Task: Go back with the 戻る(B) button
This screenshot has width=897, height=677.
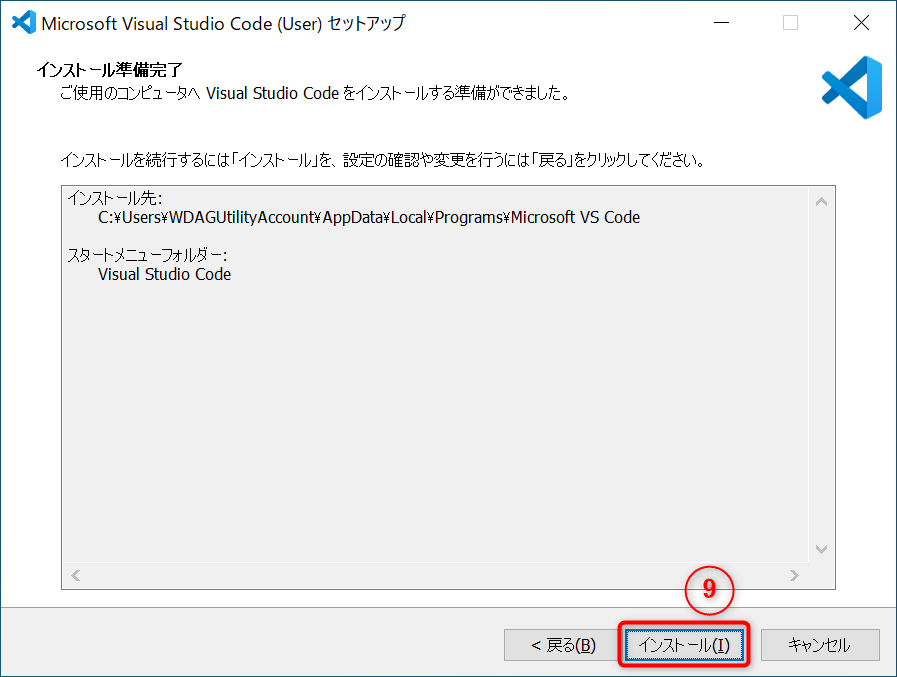Action: click(x=563, y=645)
